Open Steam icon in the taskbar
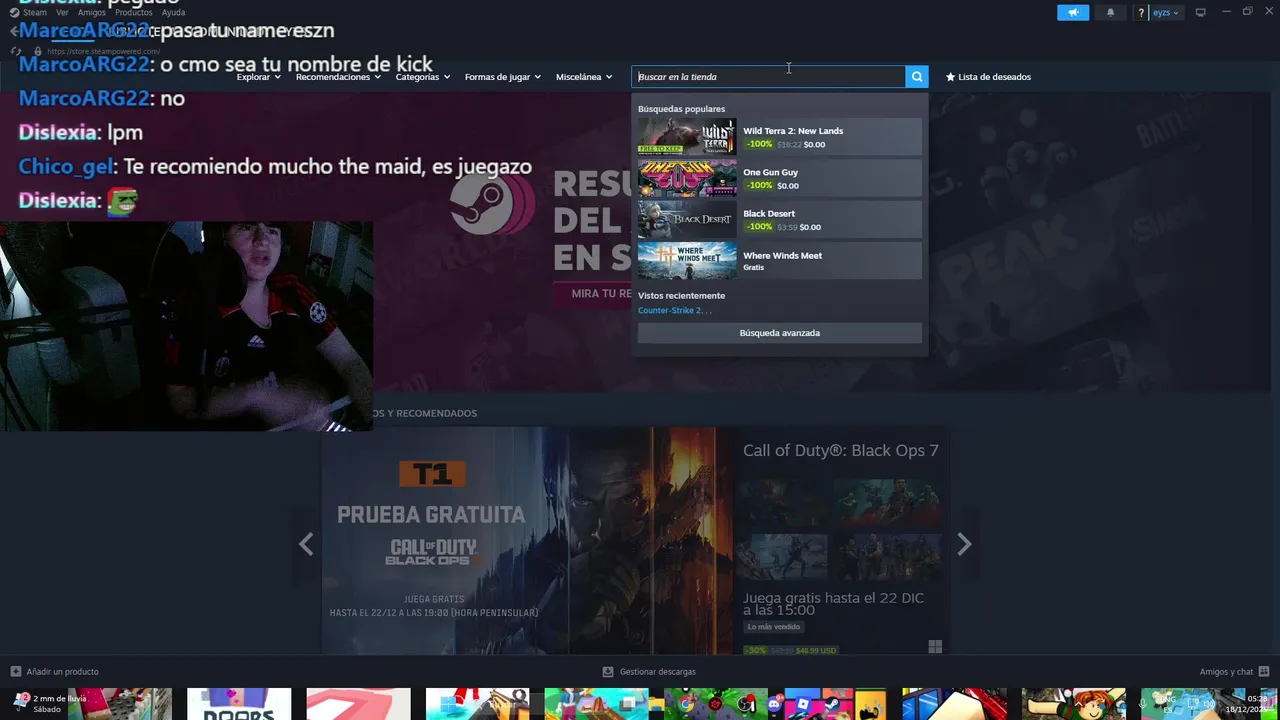 pyautogui.click(x=832, y=704)
